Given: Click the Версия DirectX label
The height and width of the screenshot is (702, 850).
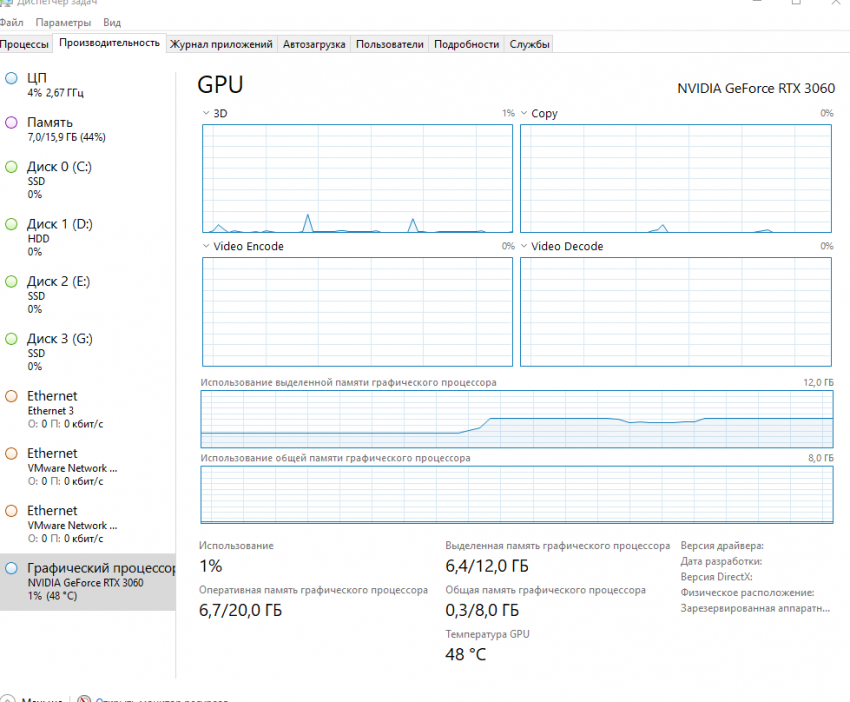Looking at the screenshot, I should pyautogui.click(x=717, y=577).
